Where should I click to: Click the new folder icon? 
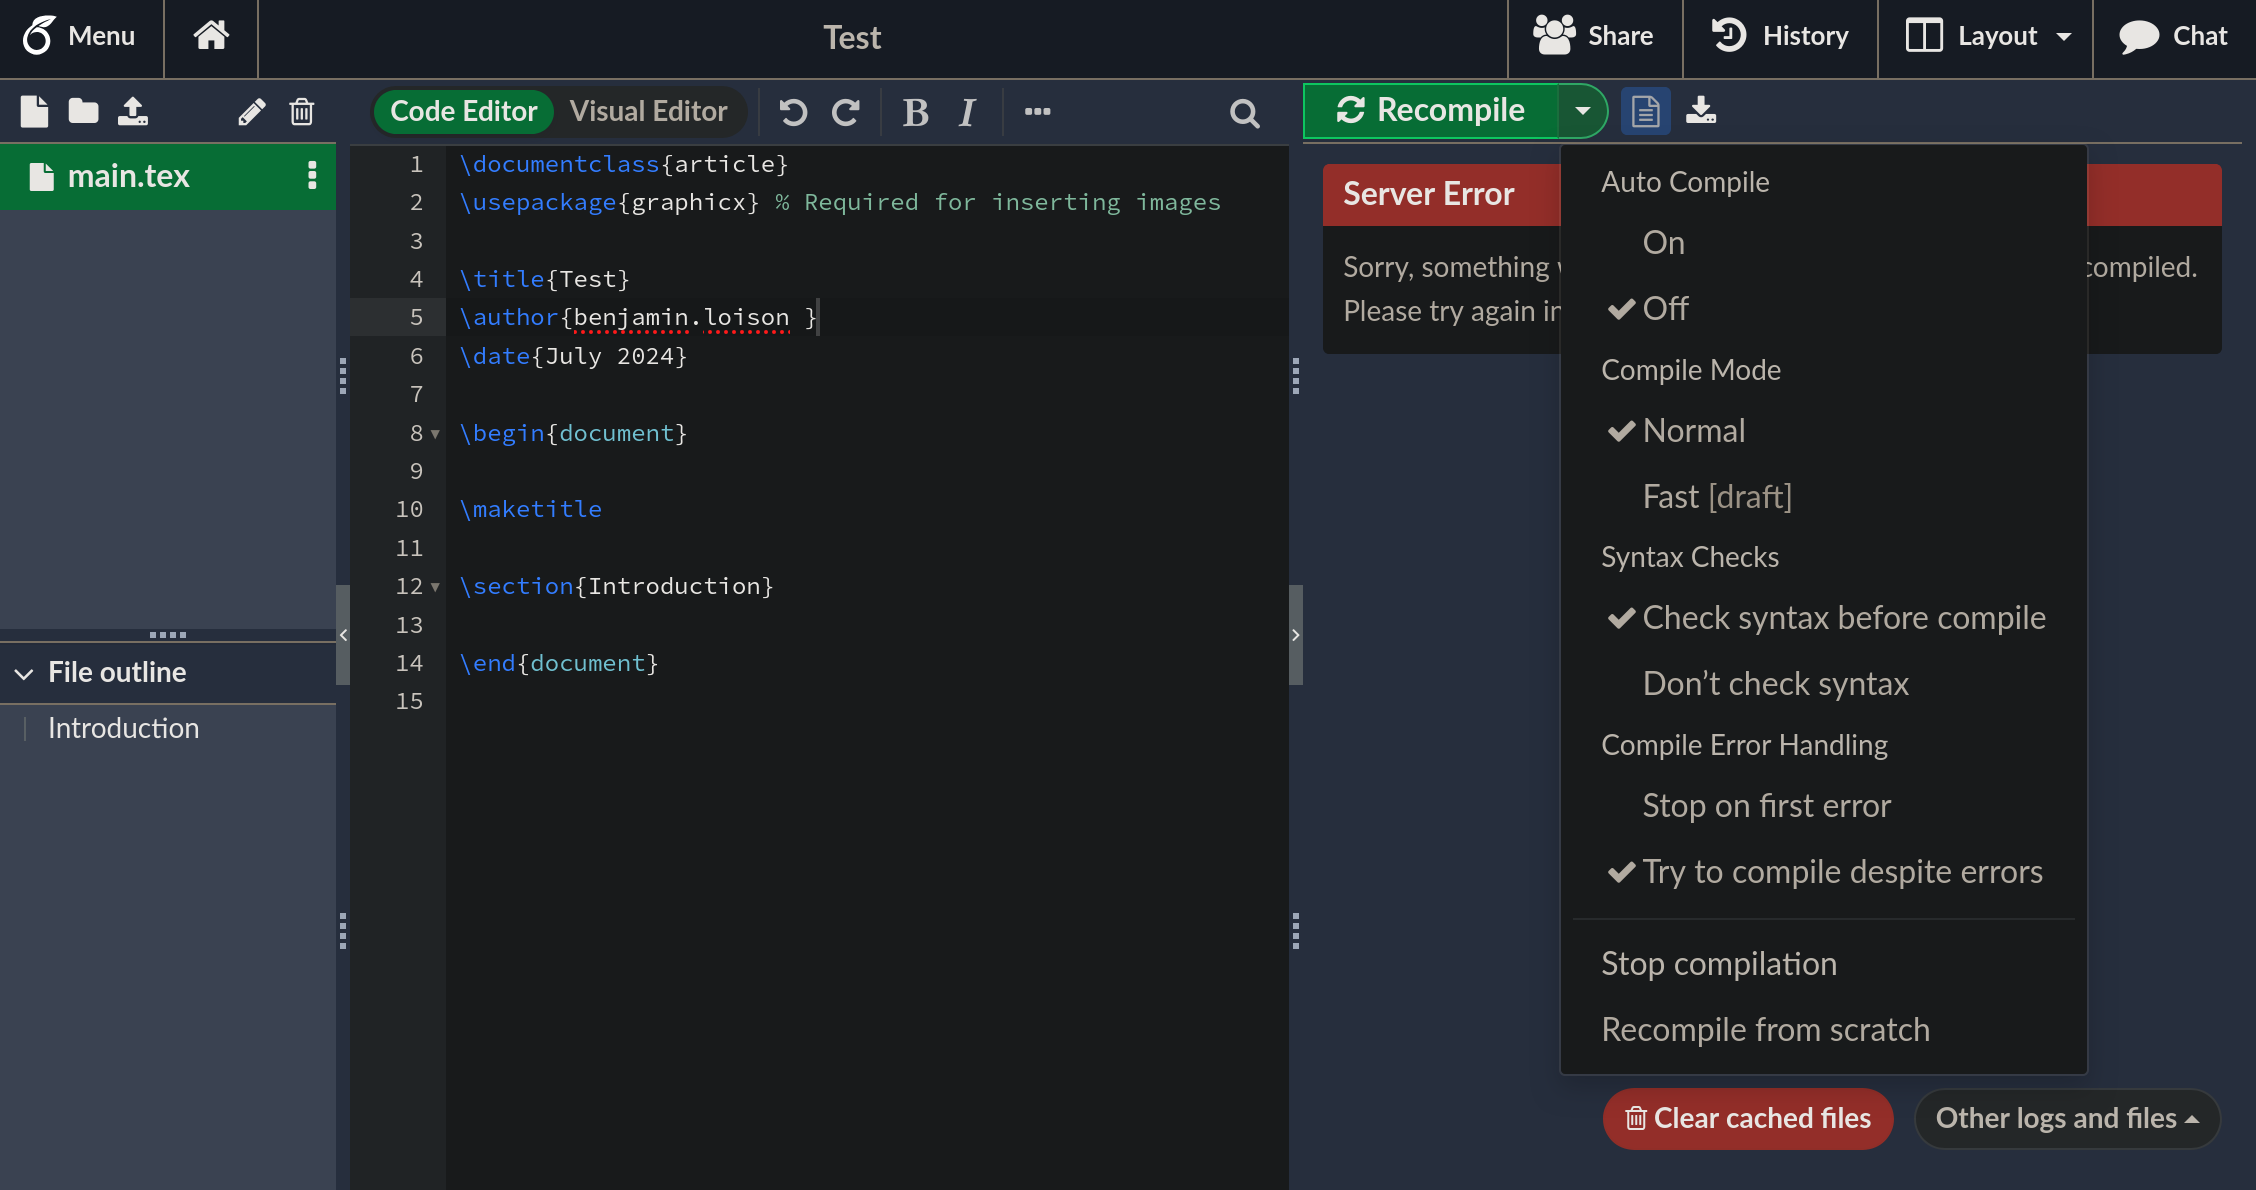[83, 111]
